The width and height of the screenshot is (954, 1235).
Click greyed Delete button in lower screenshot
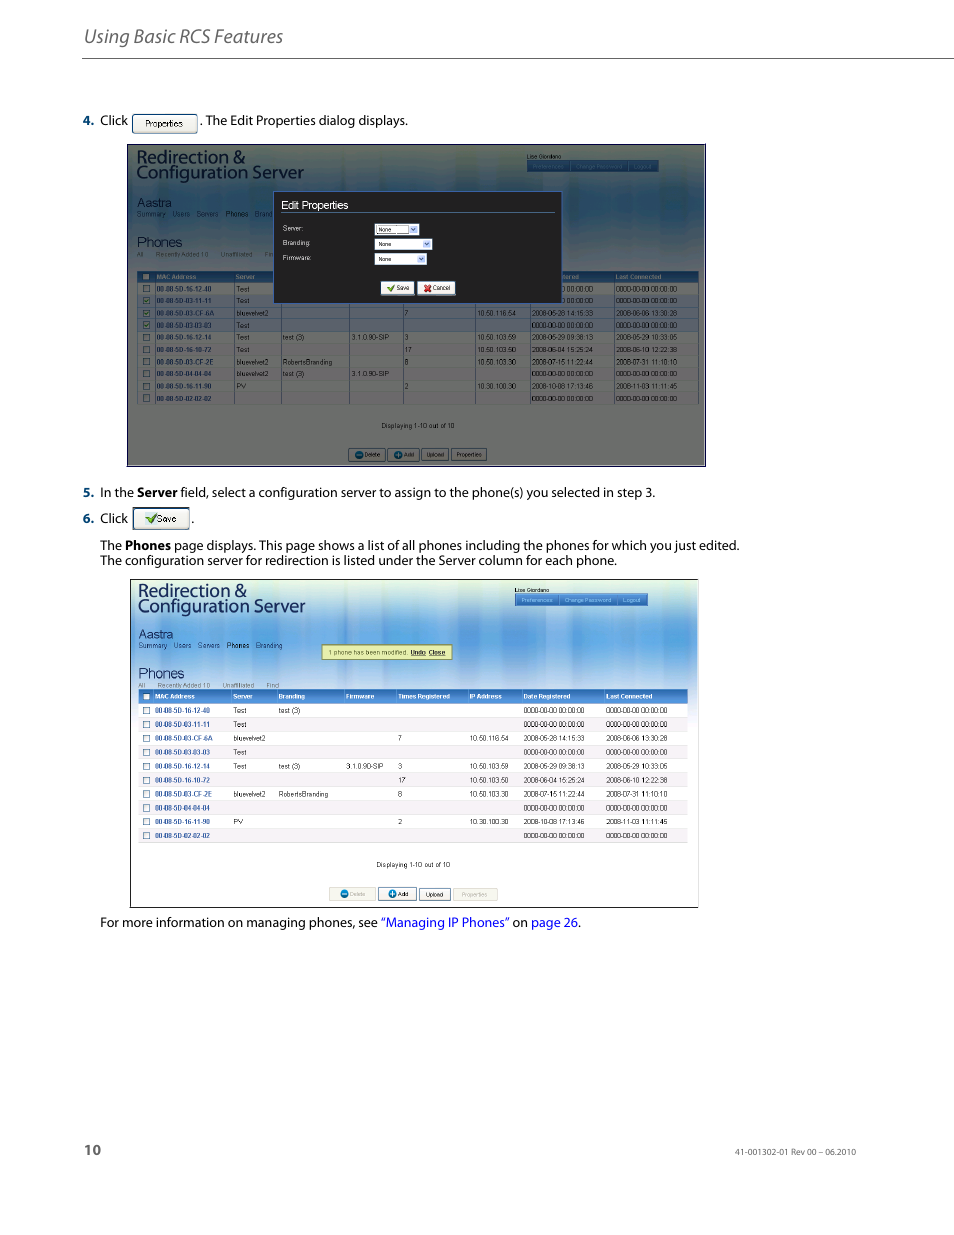click(x=352, y=894)
